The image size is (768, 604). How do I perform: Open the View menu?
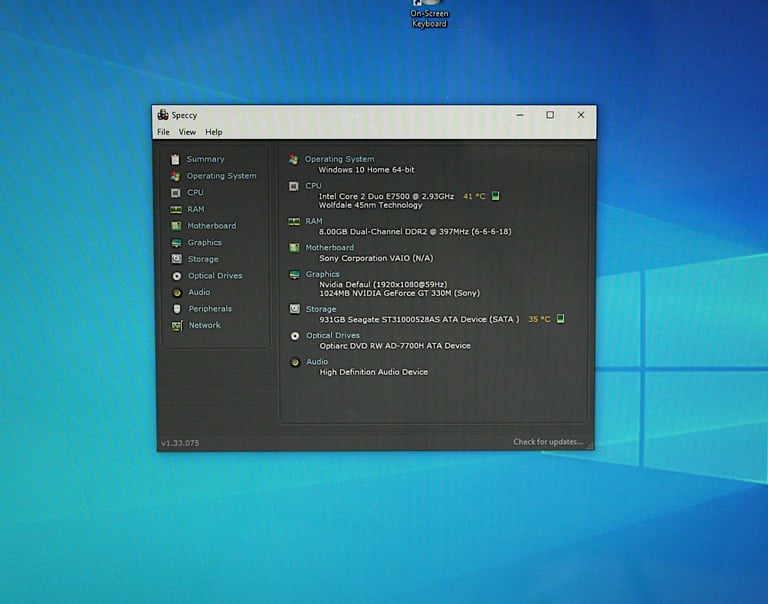pos(187,132)
